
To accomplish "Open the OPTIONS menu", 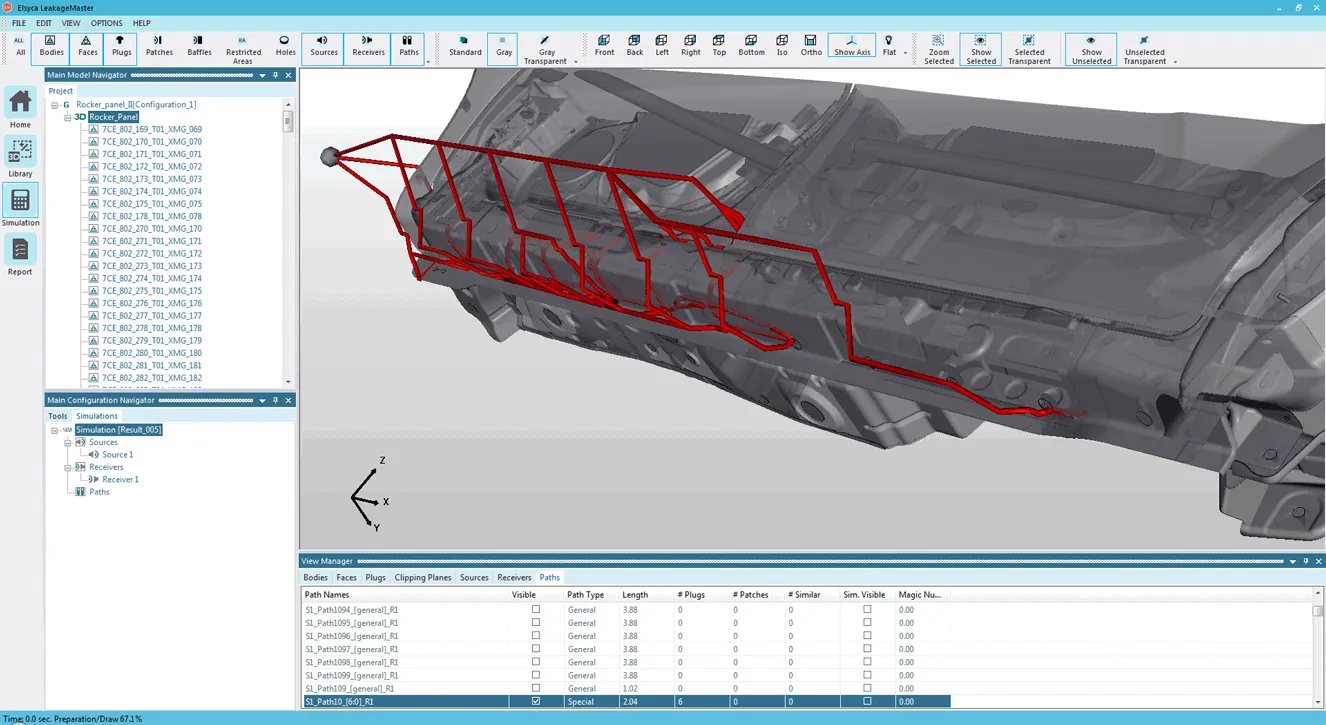I will coord(106,23).
